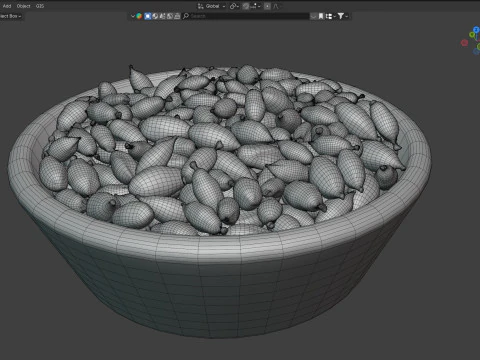The image size is (480, 360).
Task: Click the colorful all-types filter icon
Action: (x=139, y=16)
